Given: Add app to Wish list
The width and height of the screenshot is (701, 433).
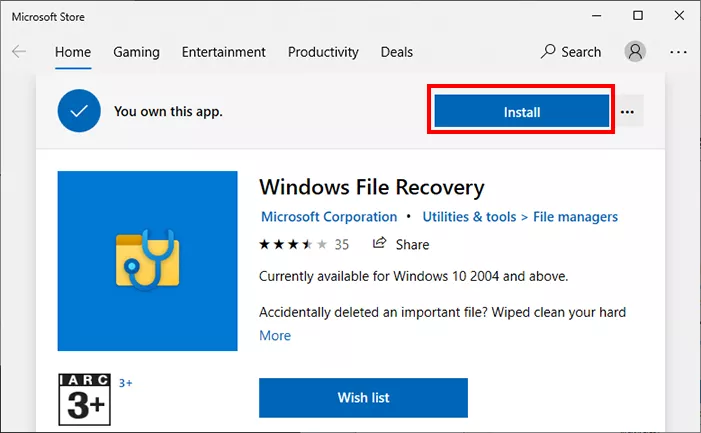Looking at the screenshot, I should (x=363, y=398).
